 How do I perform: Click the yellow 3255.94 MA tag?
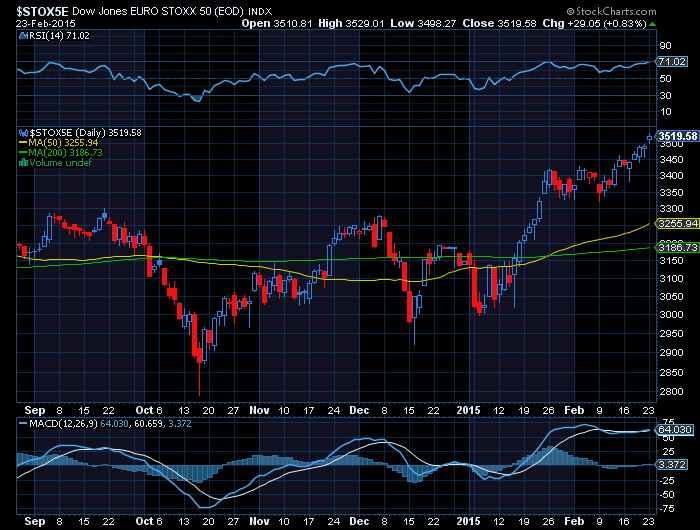(677, 223)
